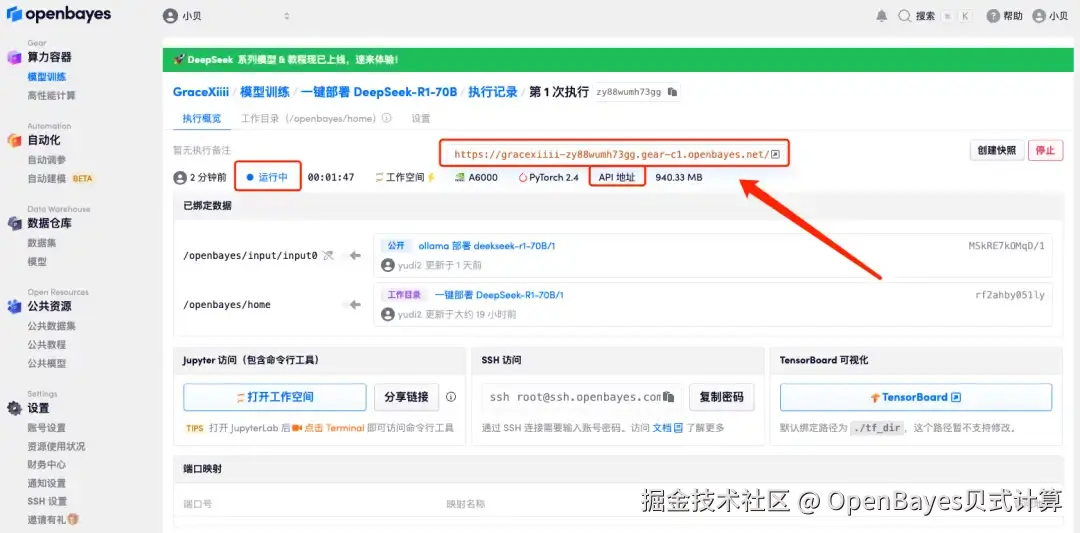Viewport: 1080px width, 533px height.
Task: Click 复制密码 button
Action: point(722,397)
